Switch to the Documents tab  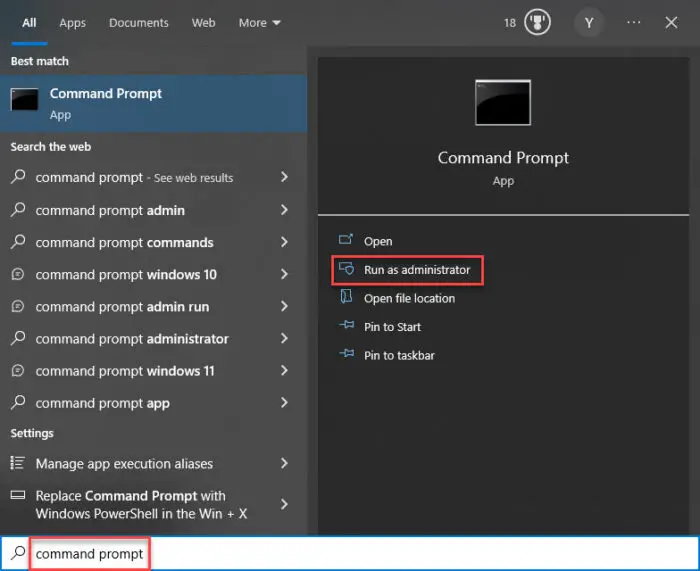[x=139, y=23]
